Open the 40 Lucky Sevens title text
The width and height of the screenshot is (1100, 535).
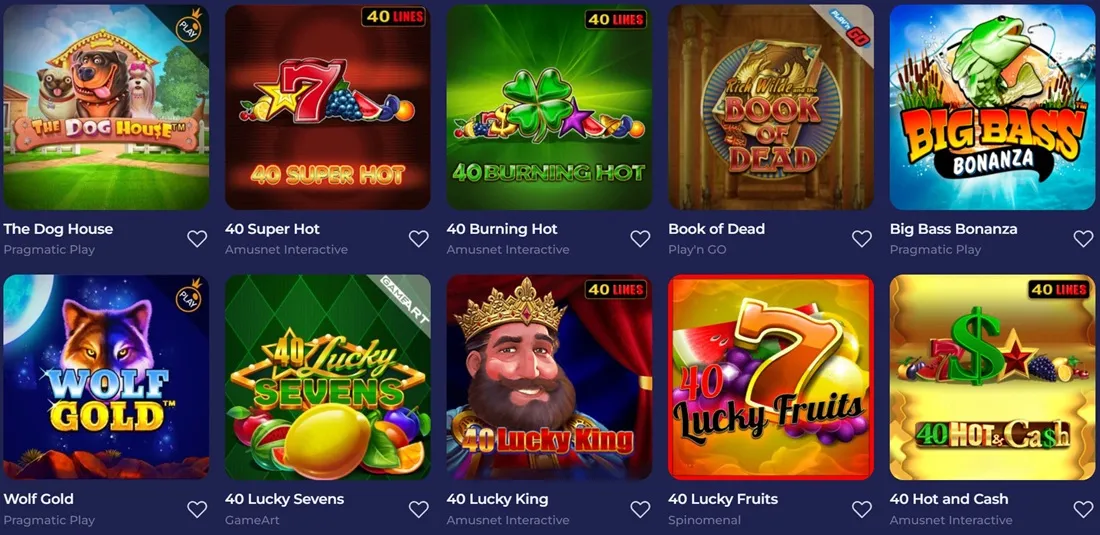(285, 499)
